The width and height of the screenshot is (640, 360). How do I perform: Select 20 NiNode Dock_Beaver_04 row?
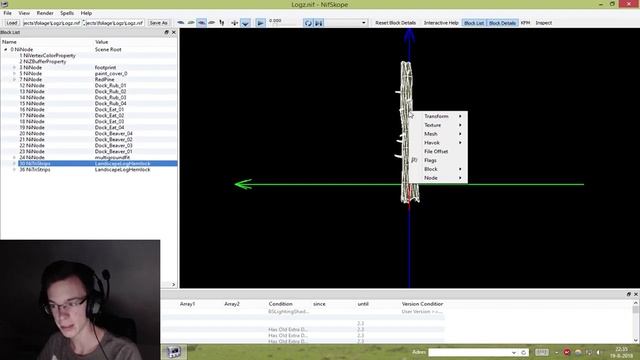(x=89, y=133)
